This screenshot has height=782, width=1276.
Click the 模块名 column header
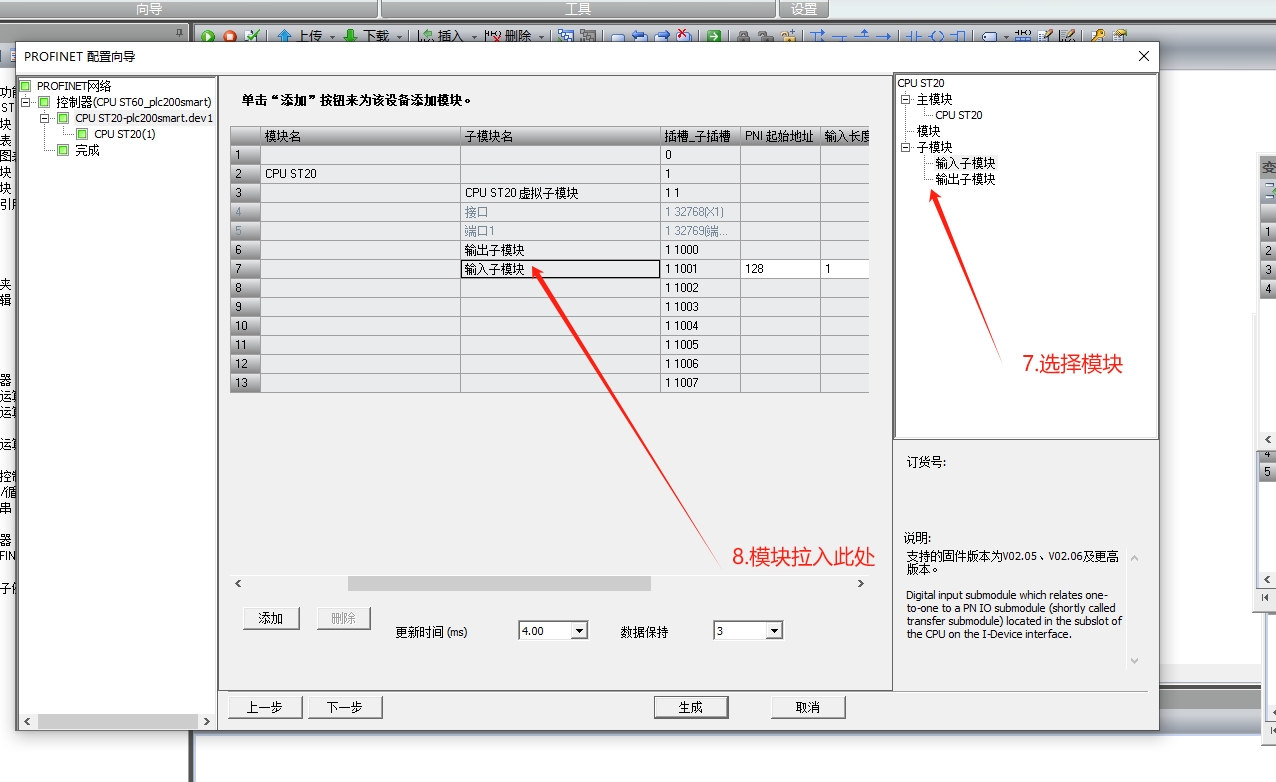tap(360, 136)
